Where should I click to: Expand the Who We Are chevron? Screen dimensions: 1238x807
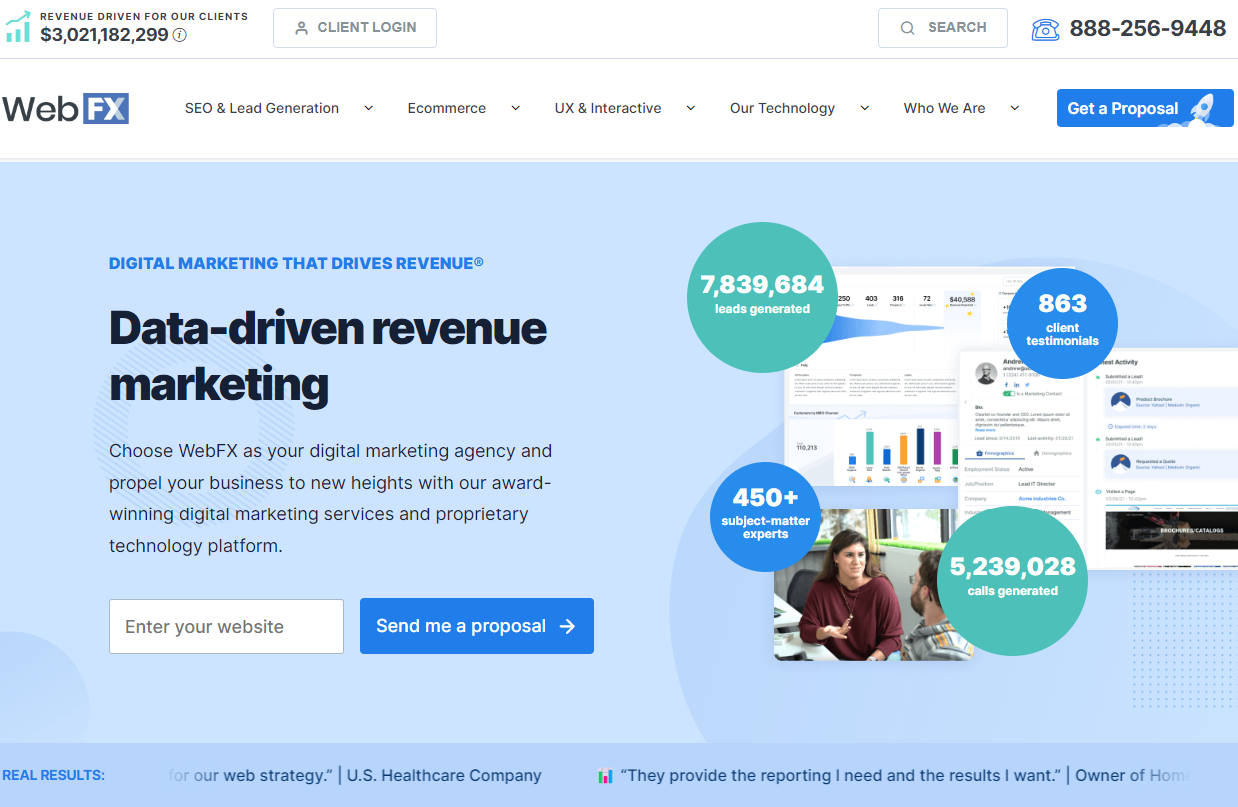1014,108
